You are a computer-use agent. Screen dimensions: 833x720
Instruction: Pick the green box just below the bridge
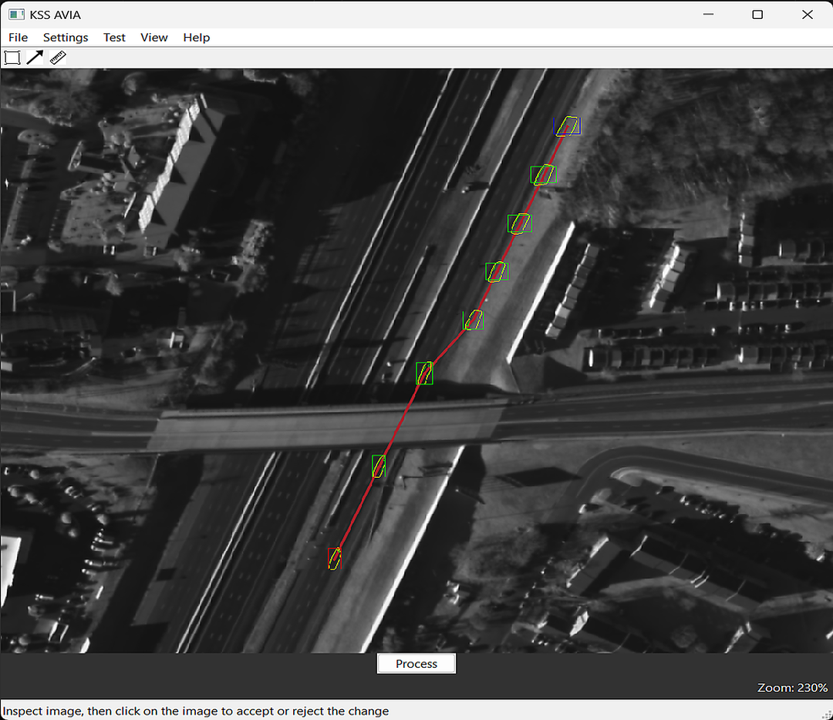(378, 465)
